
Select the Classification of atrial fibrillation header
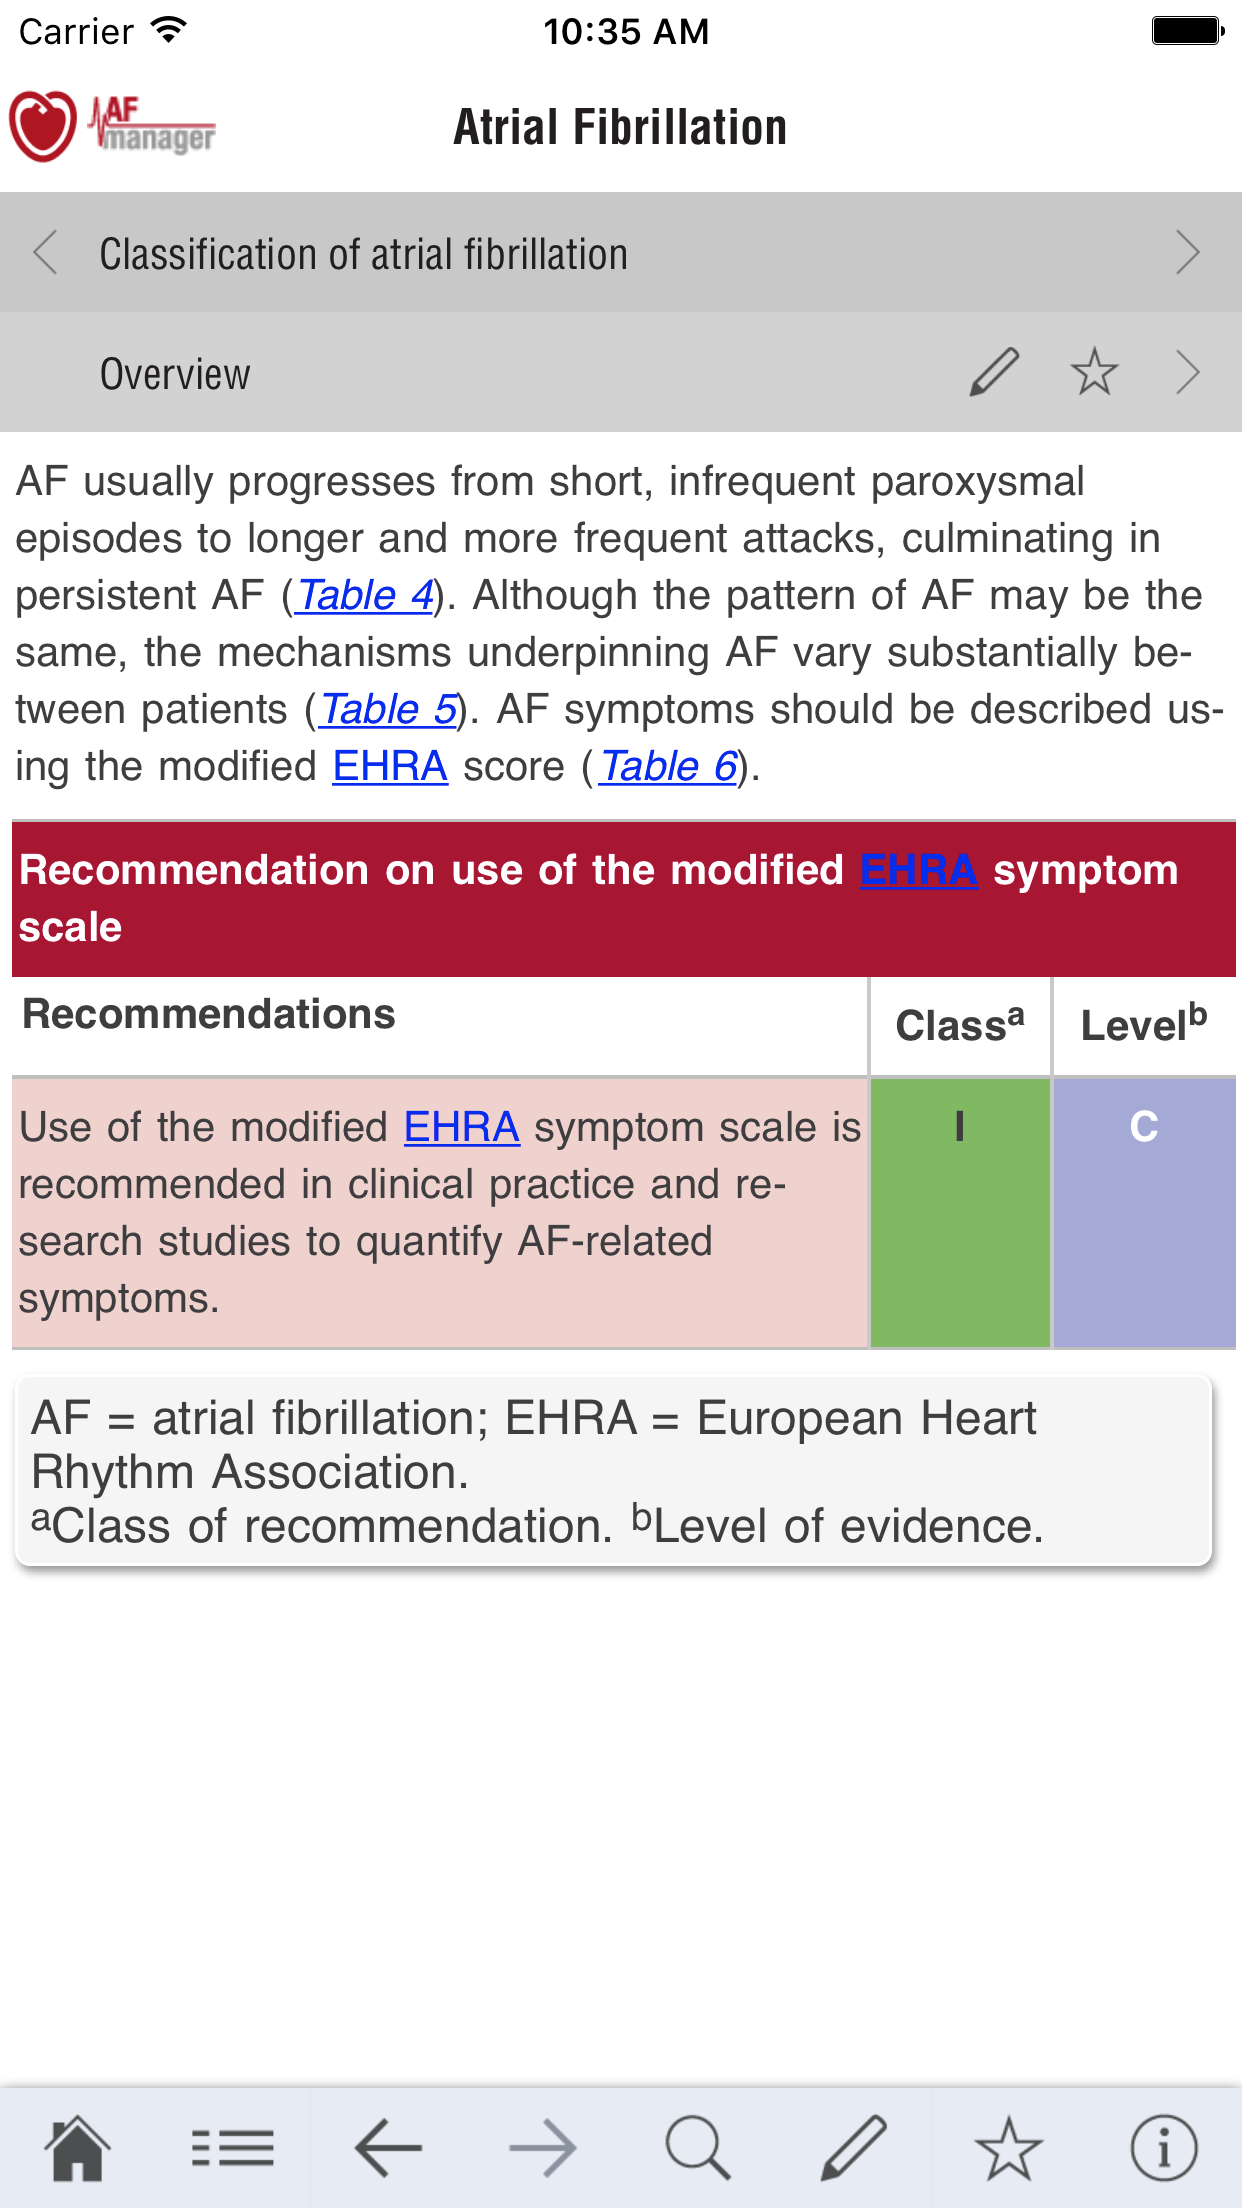pos(364,253)
